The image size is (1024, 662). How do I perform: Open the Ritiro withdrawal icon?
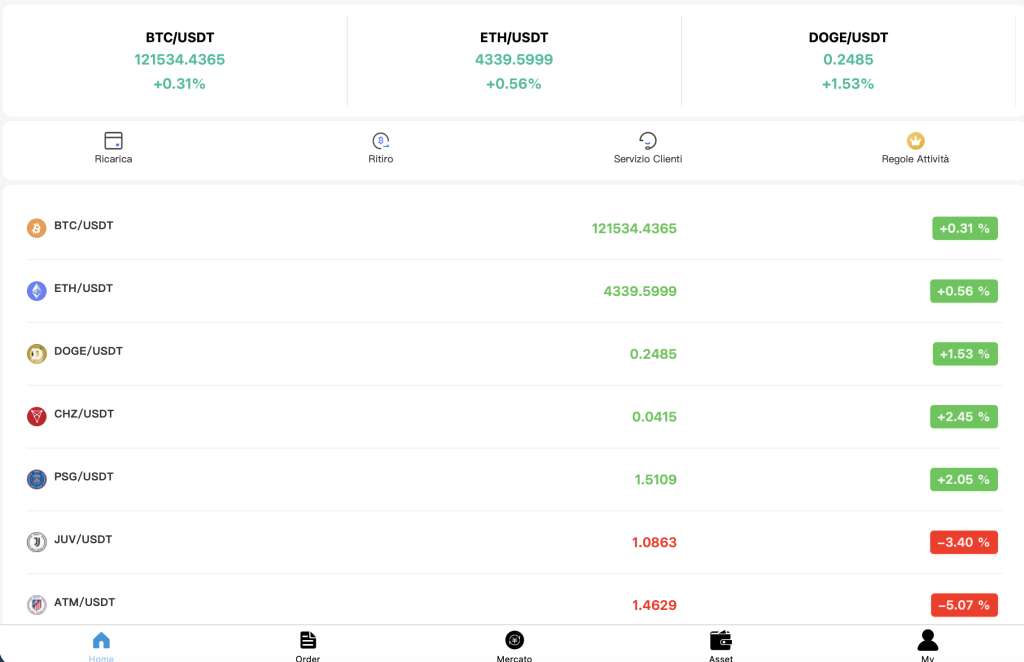click(380, 141)
